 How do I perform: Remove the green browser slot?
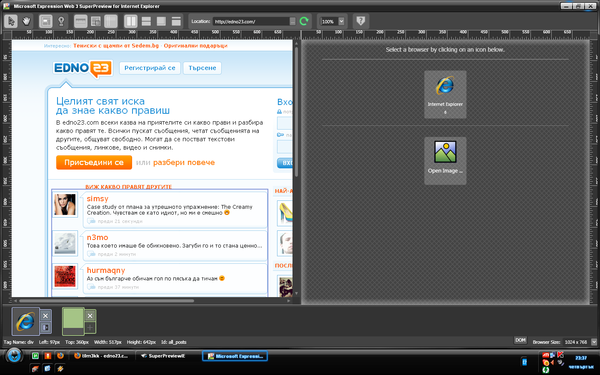click(90, 316)
